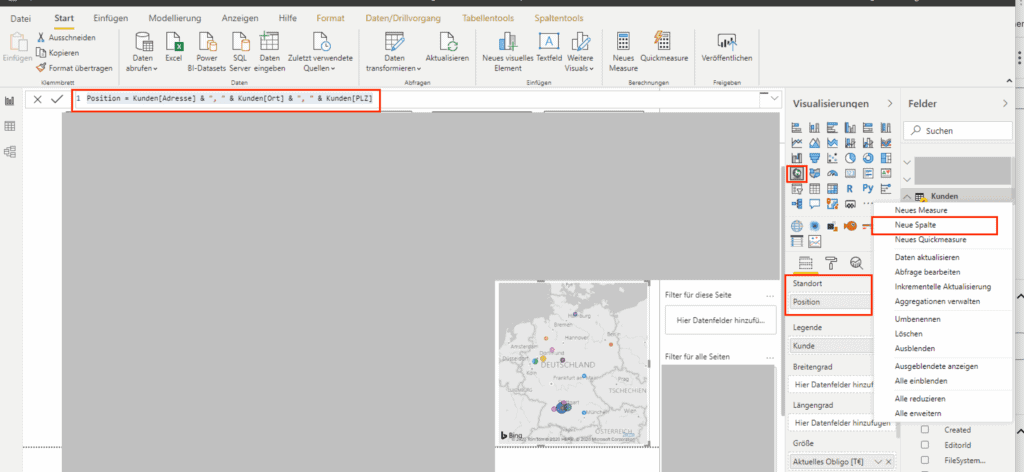Screen dimensions: 1024x472
Task: Expand the formula bar dropdown arrow
Action: click(x=773, y=99)
